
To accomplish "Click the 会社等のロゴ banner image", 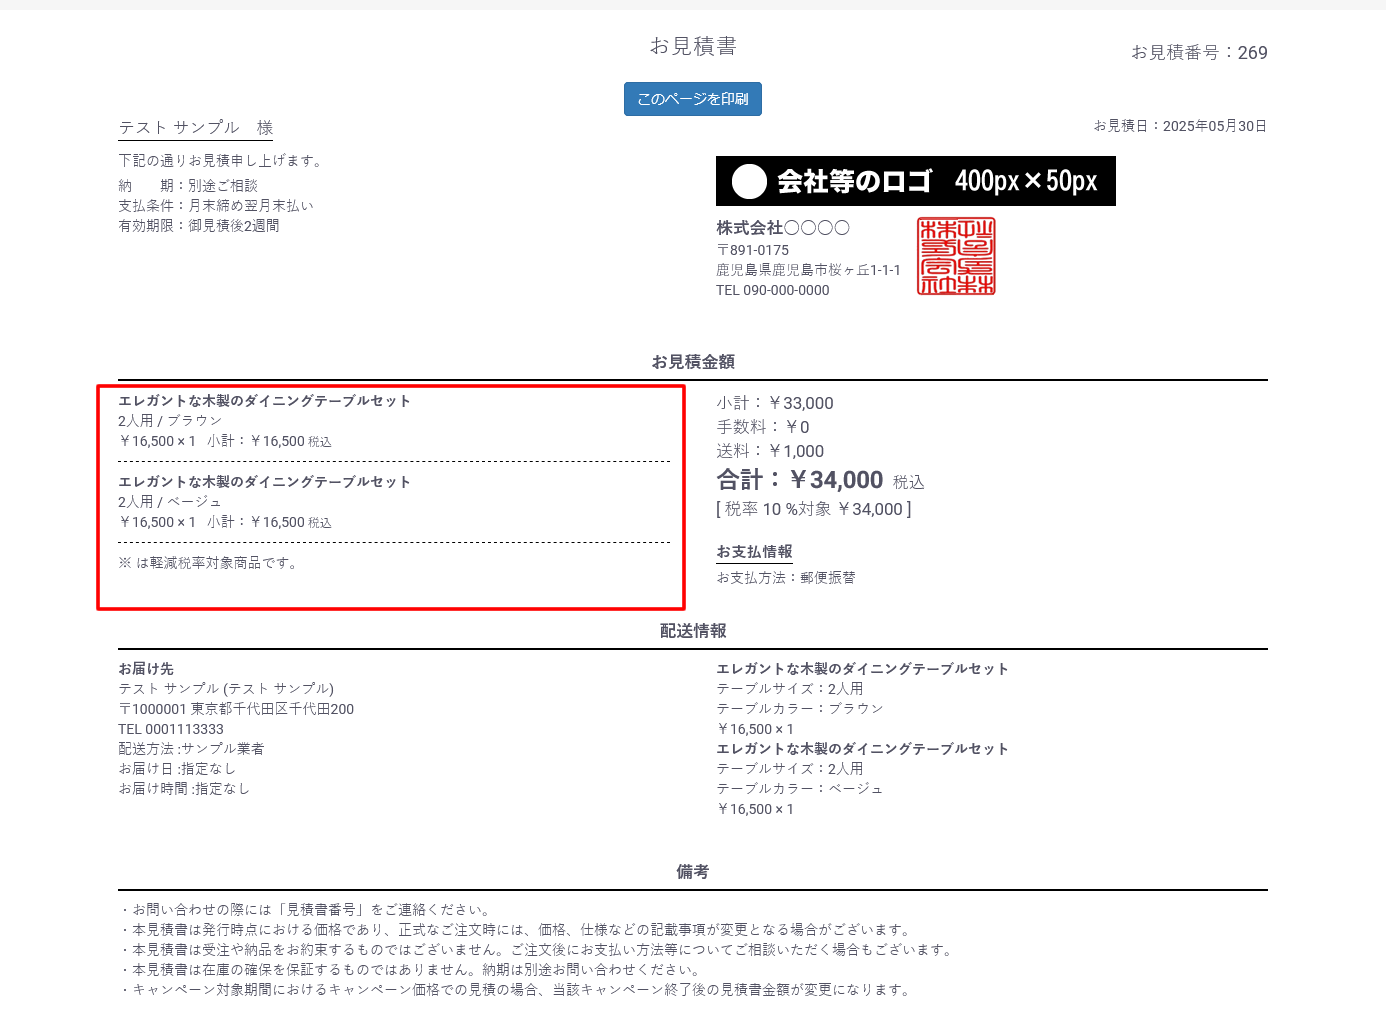I will point(916,181).
